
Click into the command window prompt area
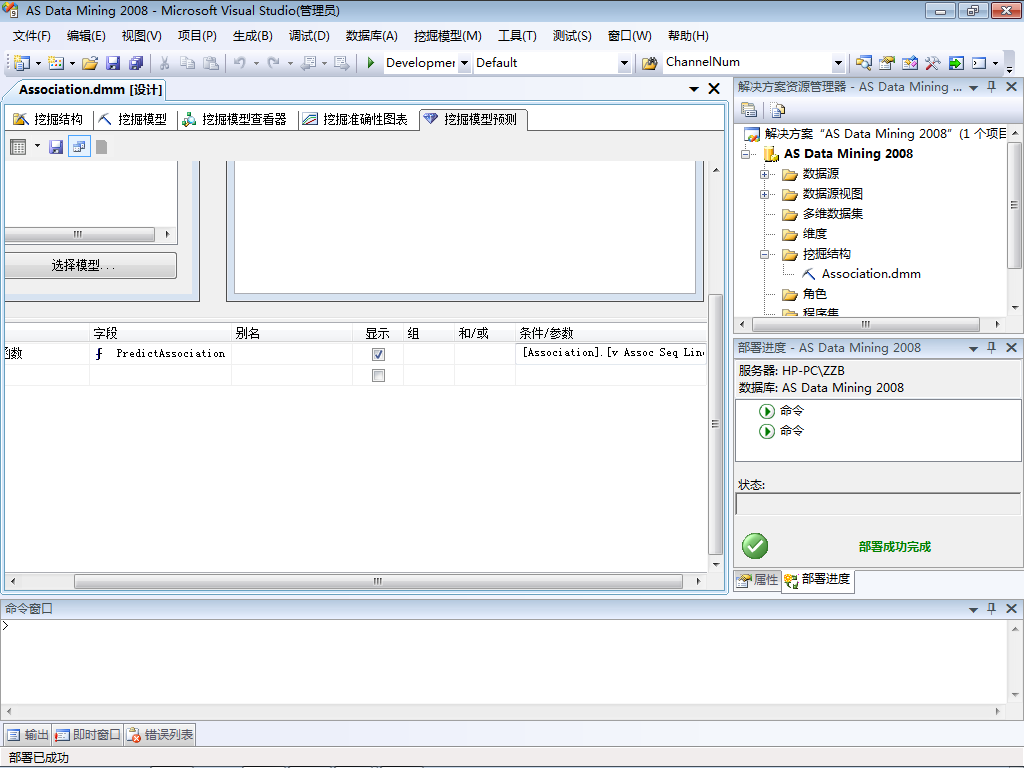(x=504, y=661)
